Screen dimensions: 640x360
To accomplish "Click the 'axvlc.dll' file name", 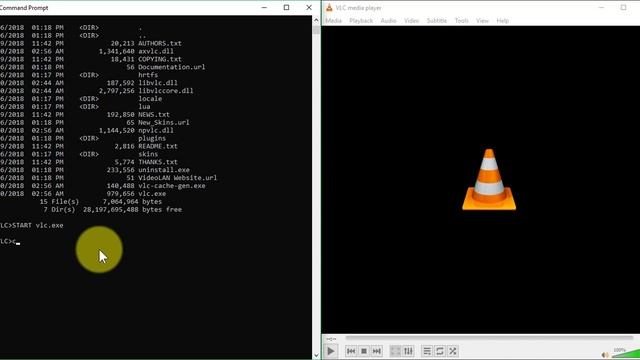I will [156, 51].
